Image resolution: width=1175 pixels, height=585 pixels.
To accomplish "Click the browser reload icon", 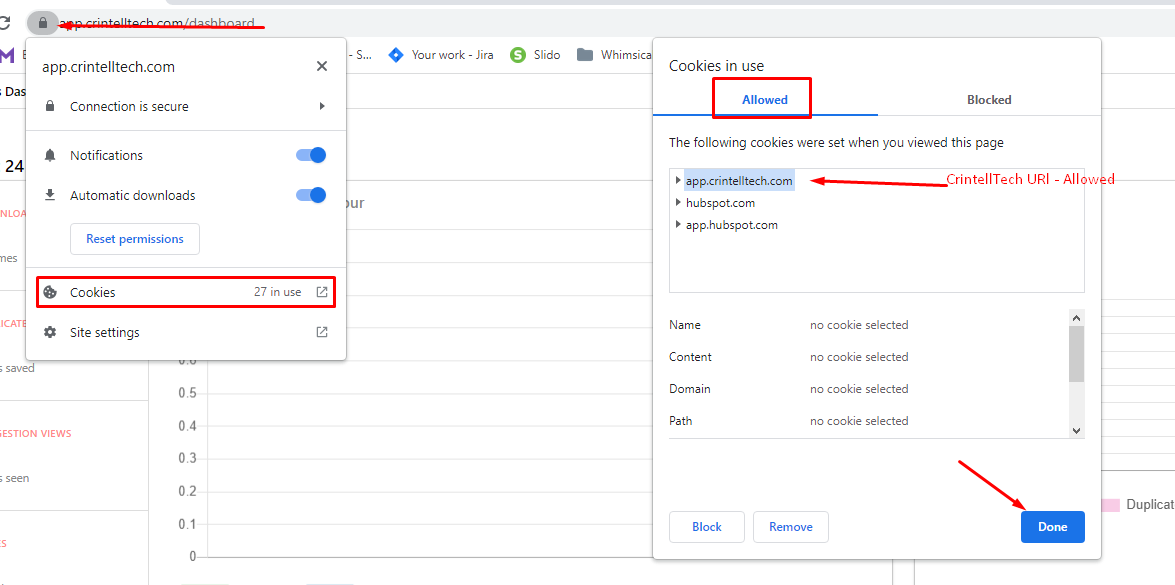I will pos(4,23).
